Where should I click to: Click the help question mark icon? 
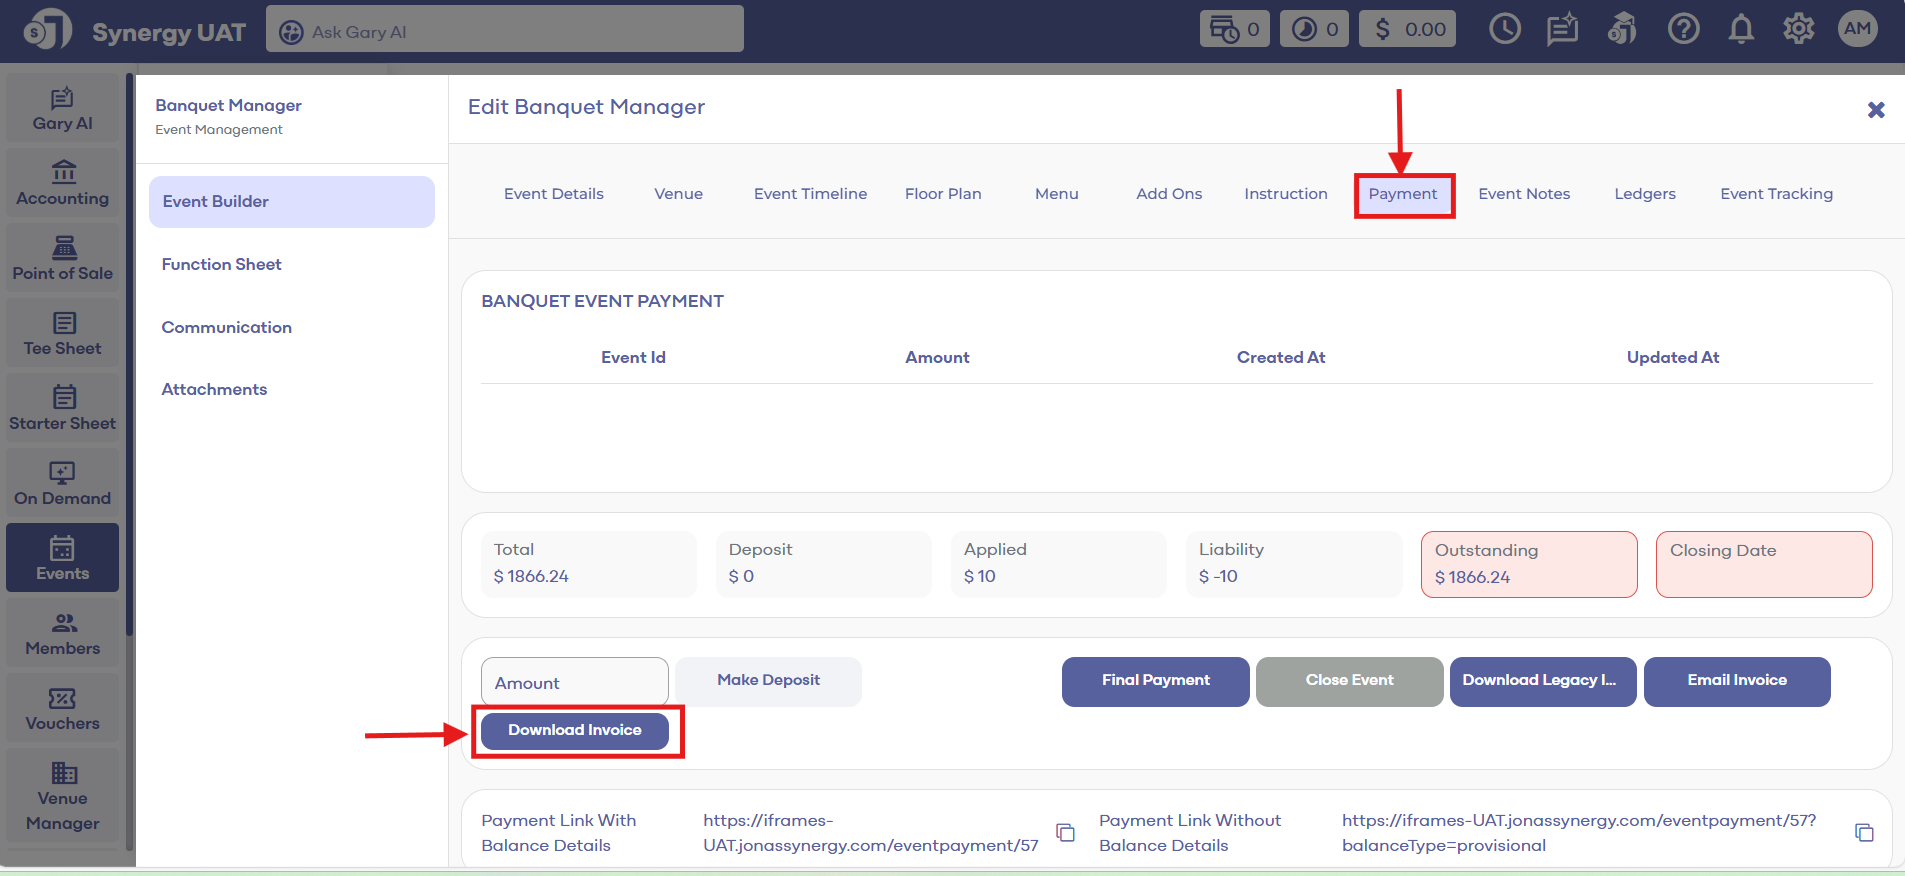(1683, 29)
